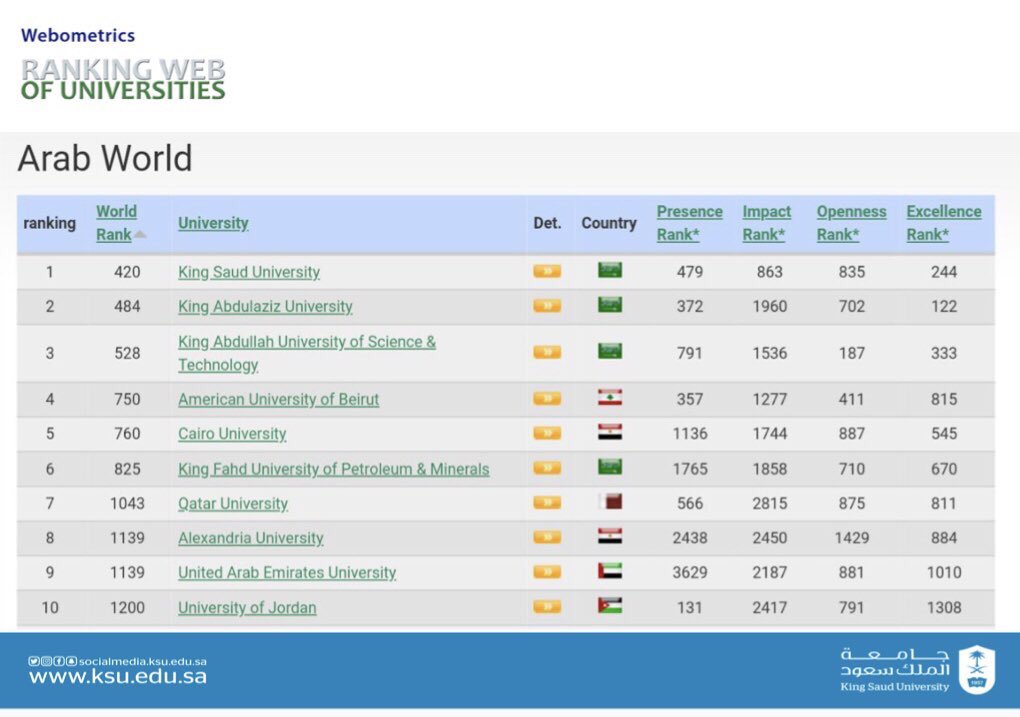Viewport: 1020px width, 717px height.
Task: Open Qatar University link
Action: tap(233, 504)
